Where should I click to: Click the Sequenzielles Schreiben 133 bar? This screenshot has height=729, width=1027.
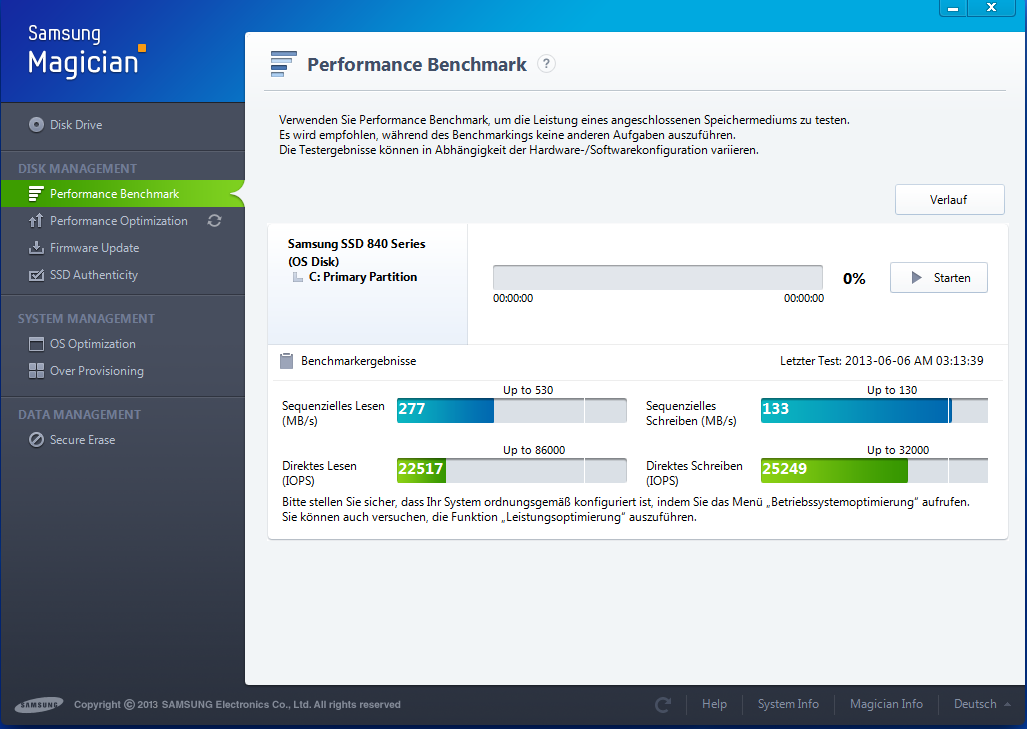coord(874,410)
